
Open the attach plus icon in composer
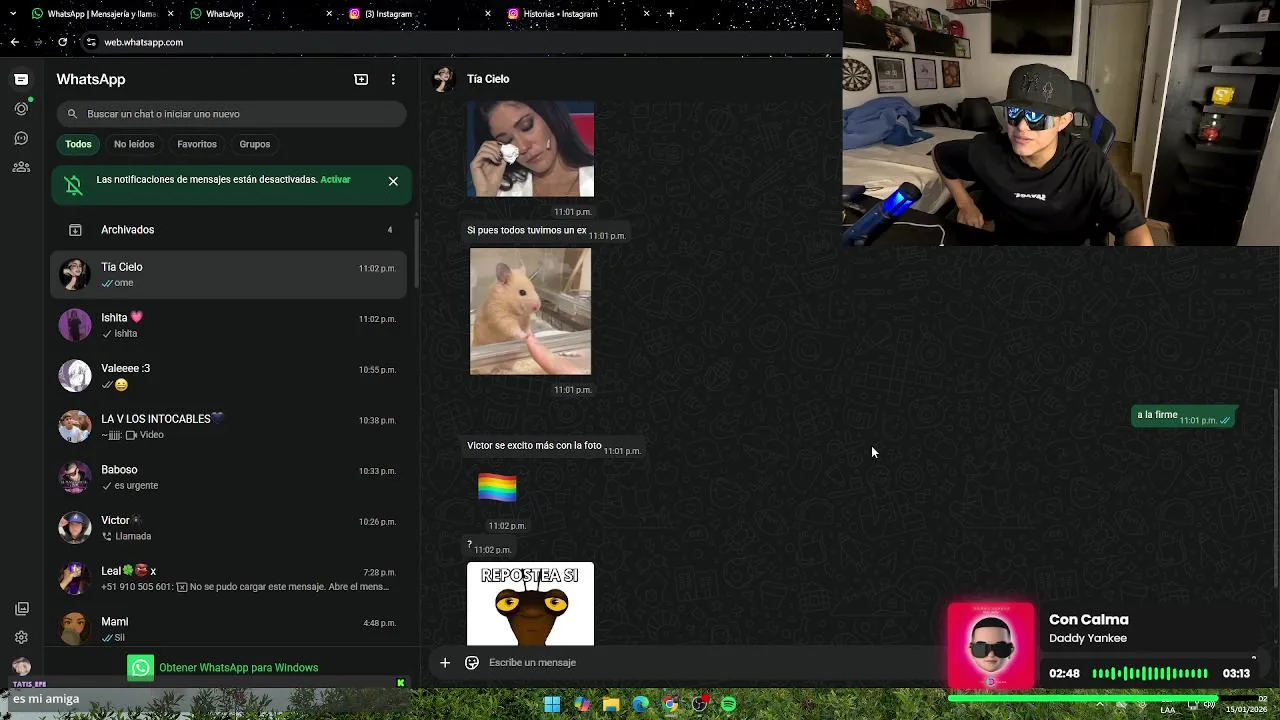(445, 662)
